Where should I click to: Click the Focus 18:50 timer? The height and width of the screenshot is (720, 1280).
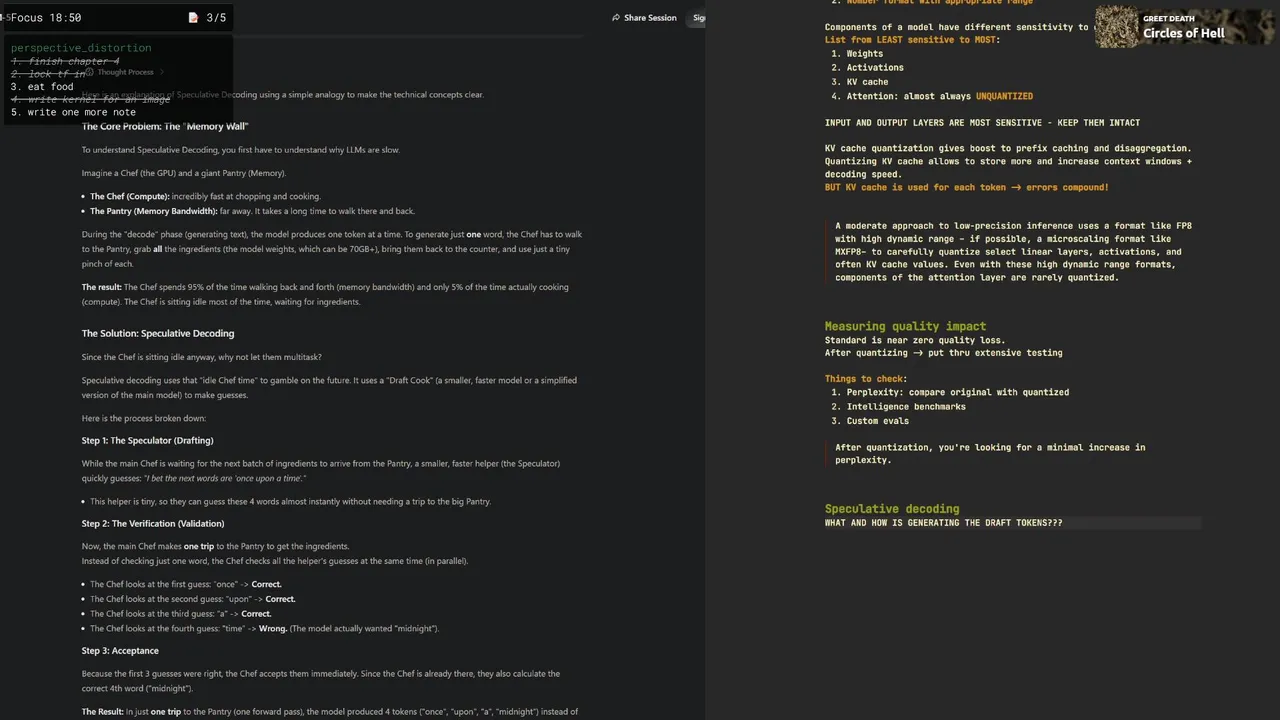coord(45,18)
